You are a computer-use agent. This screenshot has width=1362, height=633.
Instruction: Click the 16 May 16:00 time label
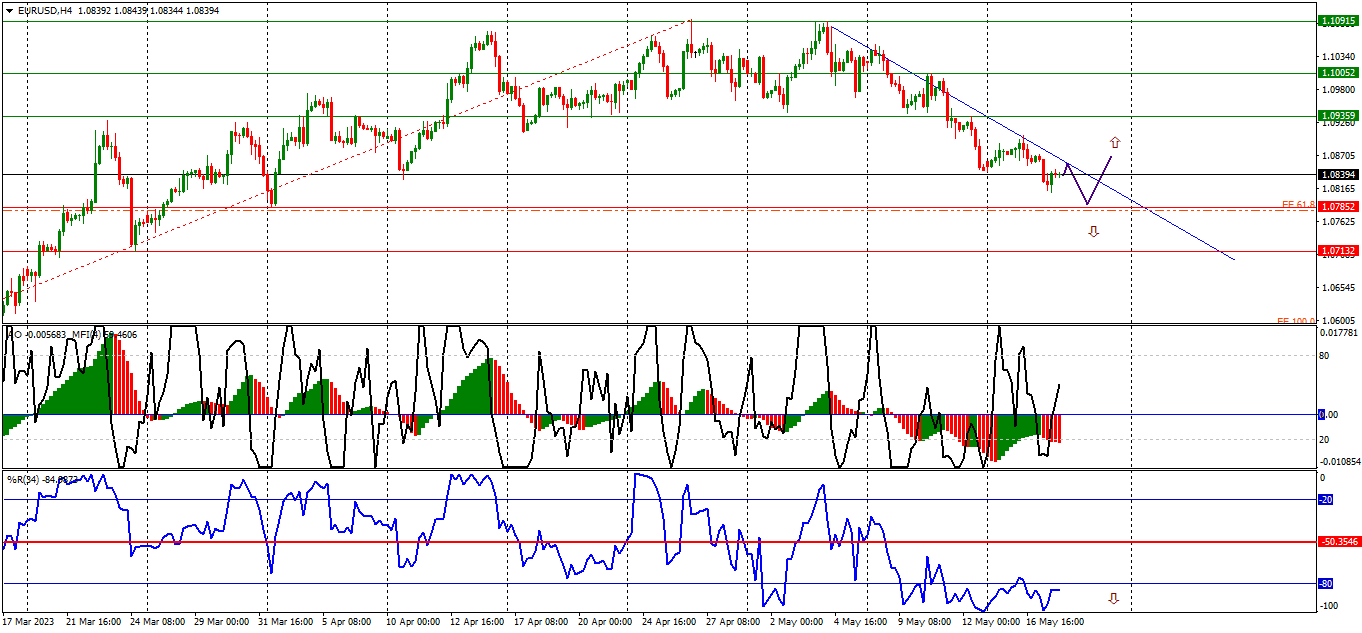click(1056, 621)
